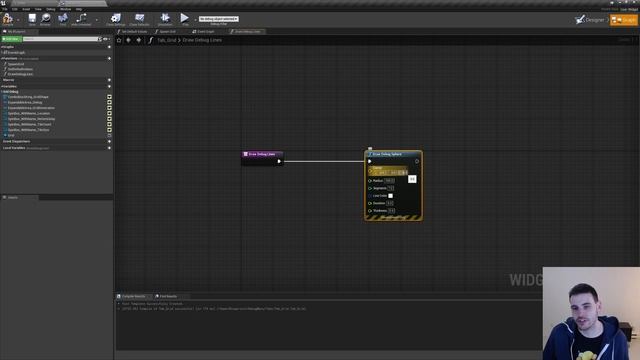This screenshot has width=640, height=360.
Task: Click the Save toolbar icon
Action: [x=32, y=18]
